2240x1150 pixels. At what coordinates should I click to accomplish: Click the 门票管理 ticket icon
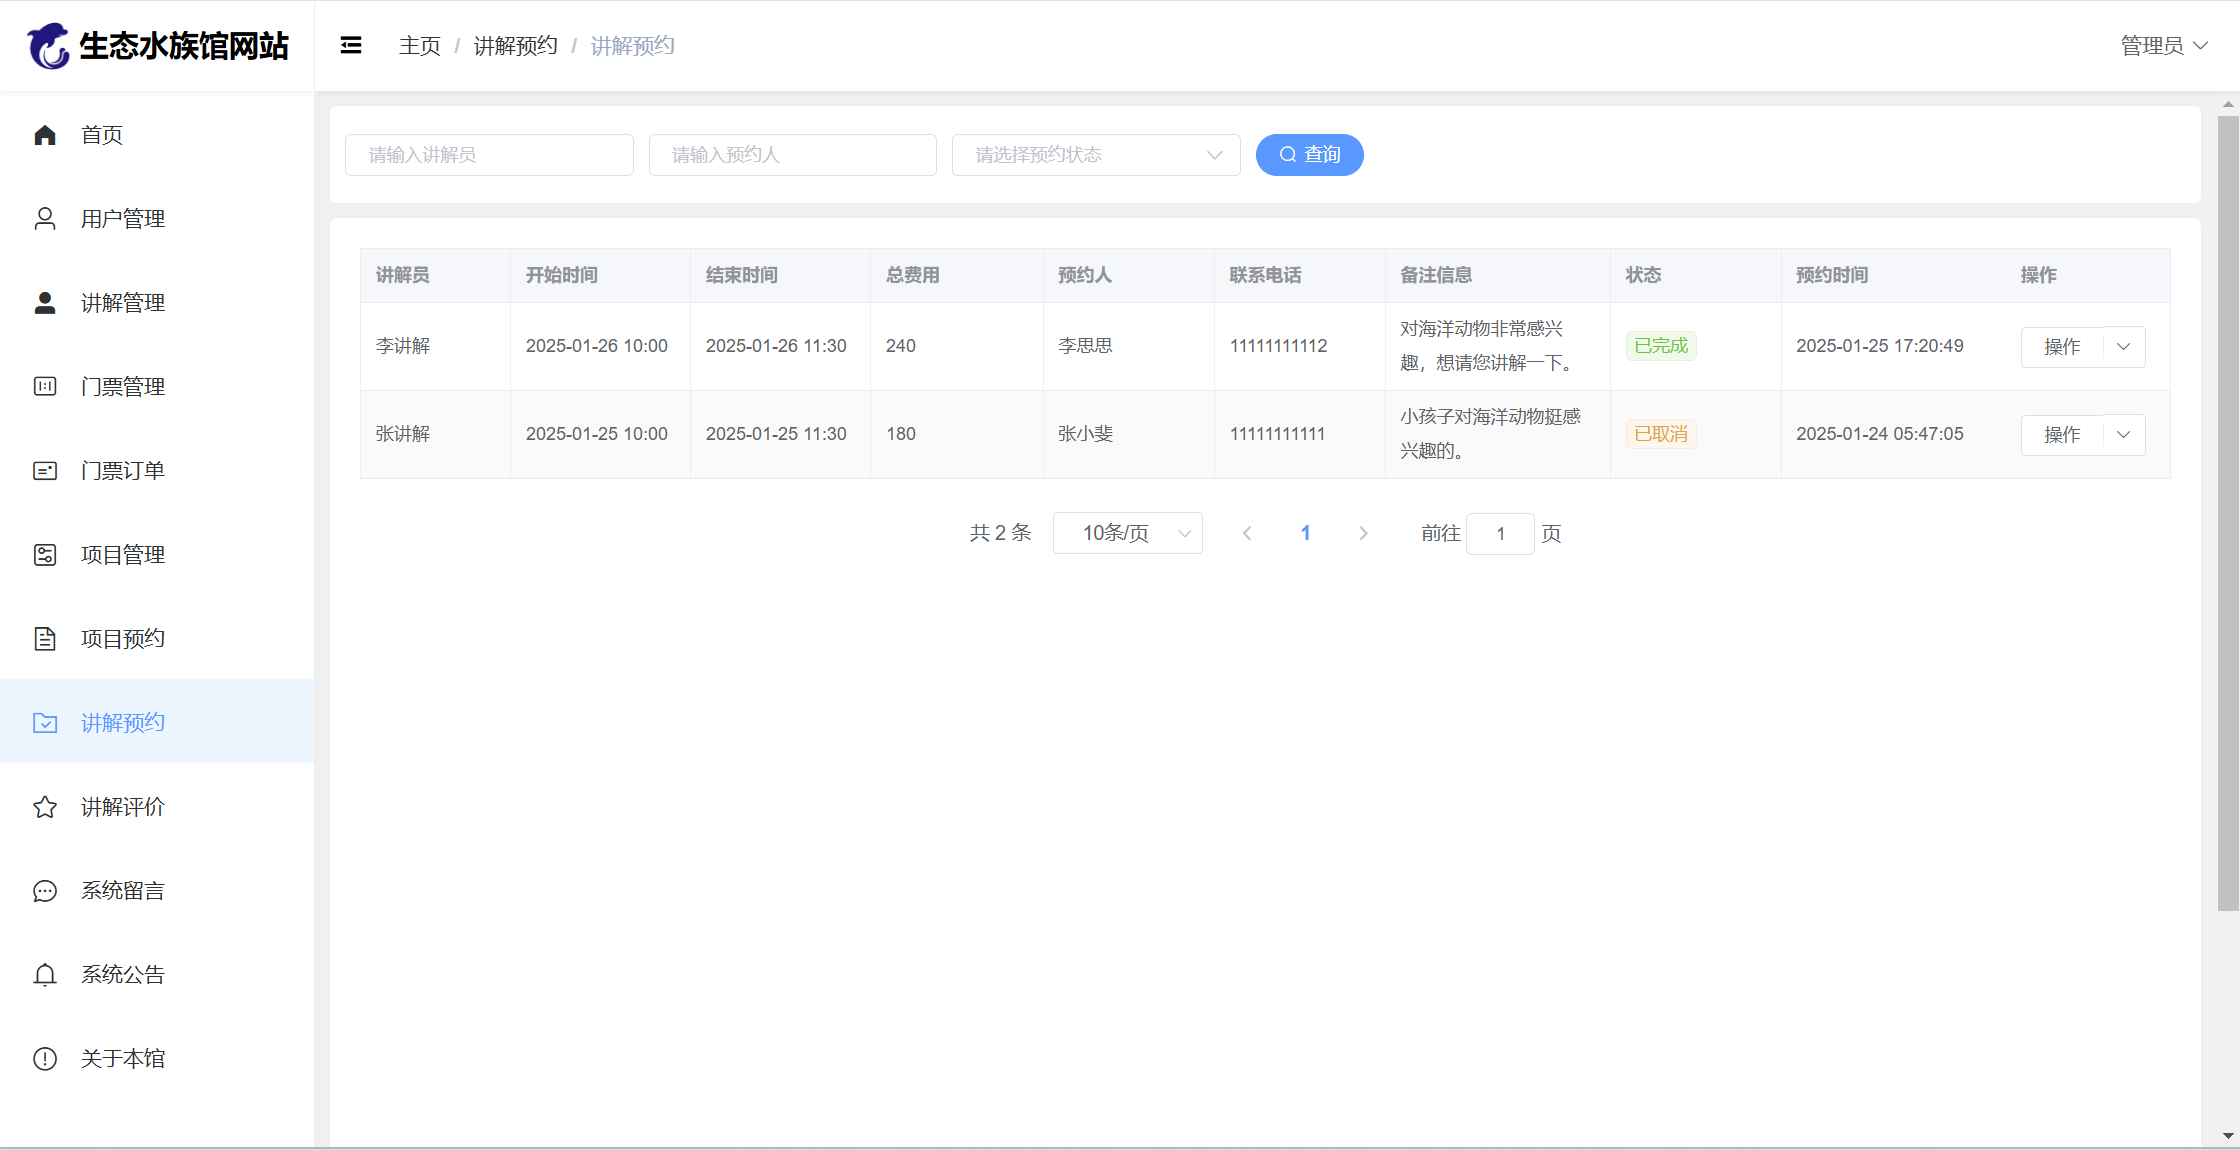(45, 387)
